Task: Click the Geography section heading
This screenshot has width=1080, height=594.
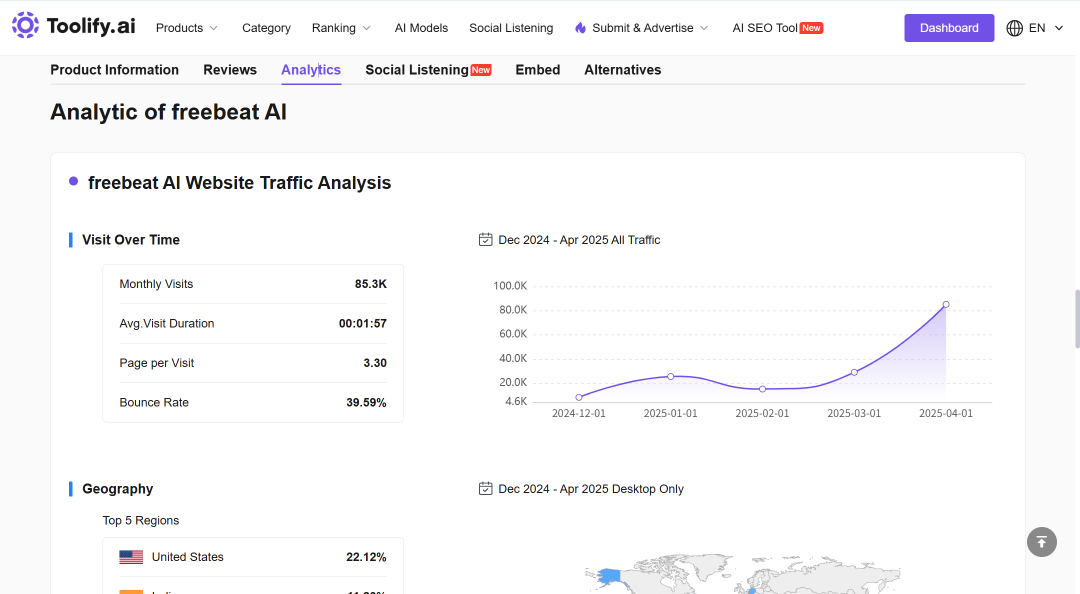Action: [118, 489]
